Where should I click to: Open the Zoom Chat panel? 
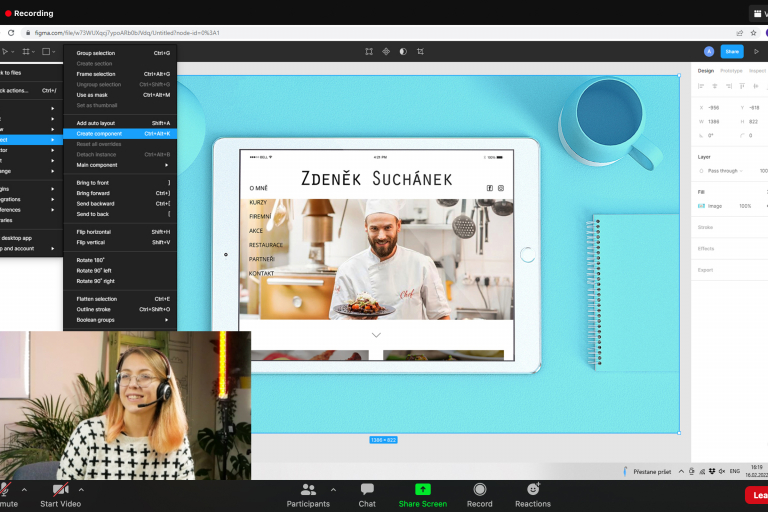367,494
